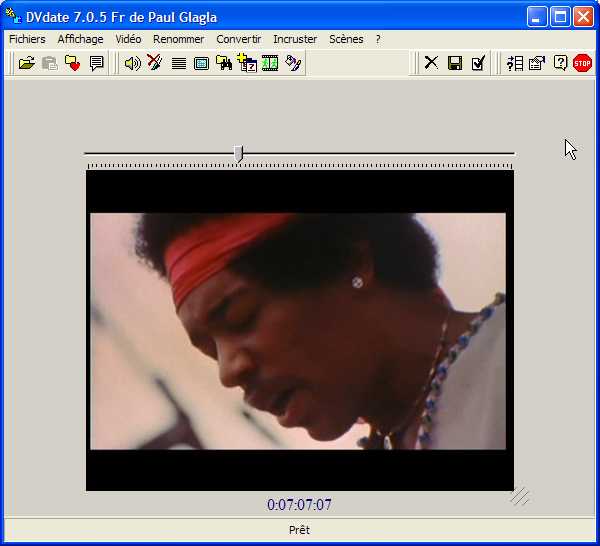
Task: Click the grayed paste clipboard icon
Action: pos(49,63)
